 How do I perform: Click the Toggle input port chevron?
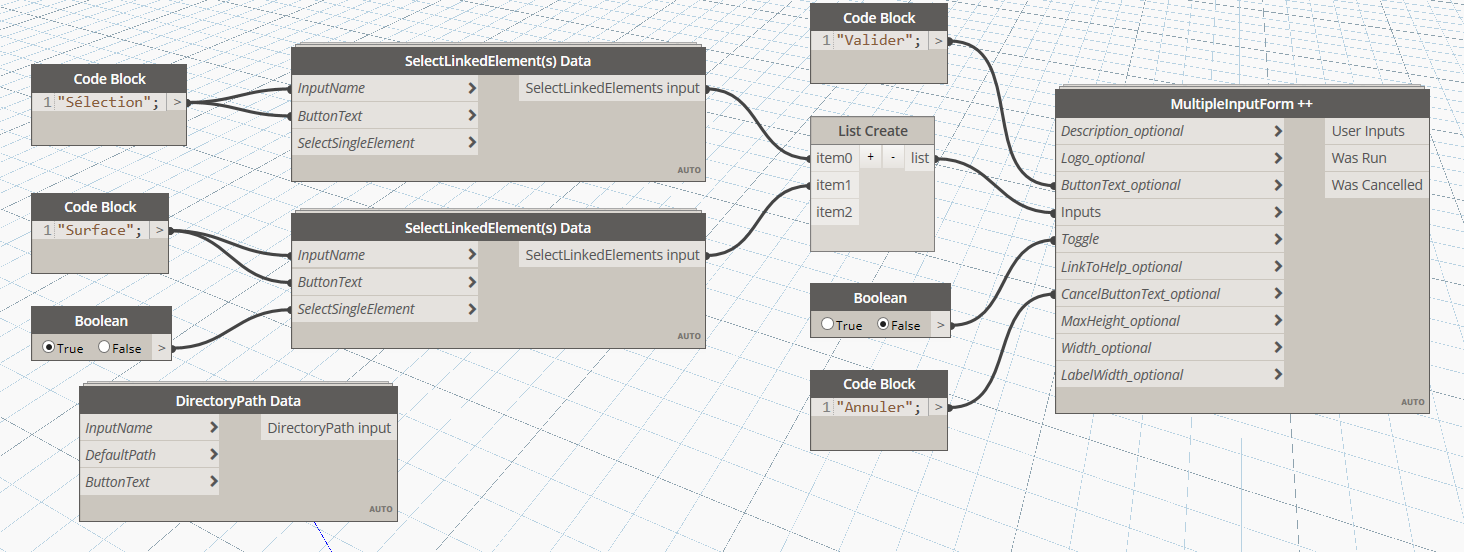(x=1278, y=239)
